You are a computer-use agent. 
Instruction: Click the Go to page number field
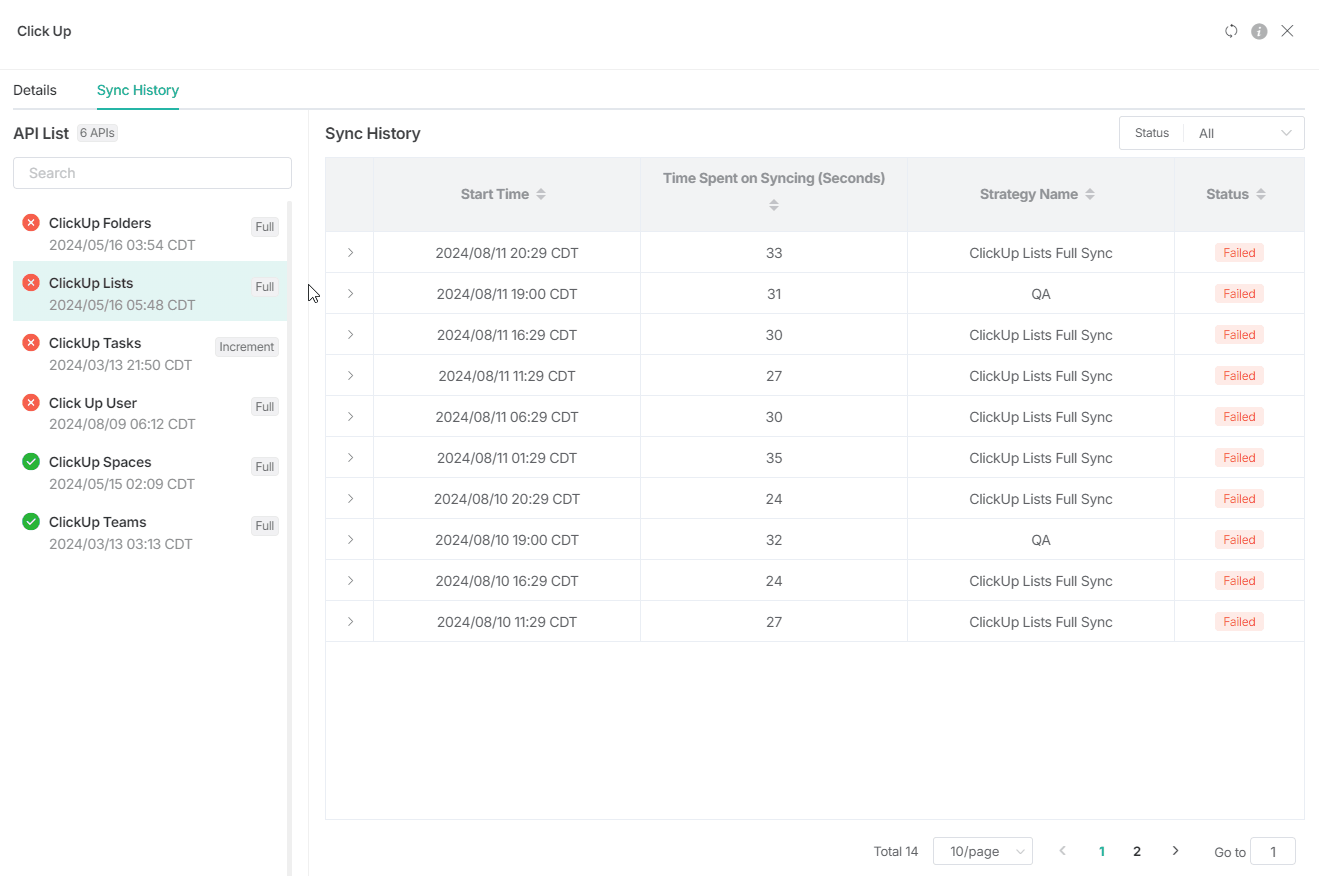1272,851
